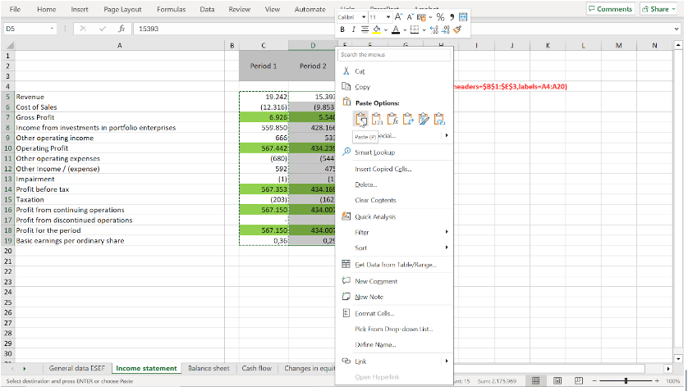Switch to Page Break Preview in the status bar
688x391 pixels.
pos(578,380)
